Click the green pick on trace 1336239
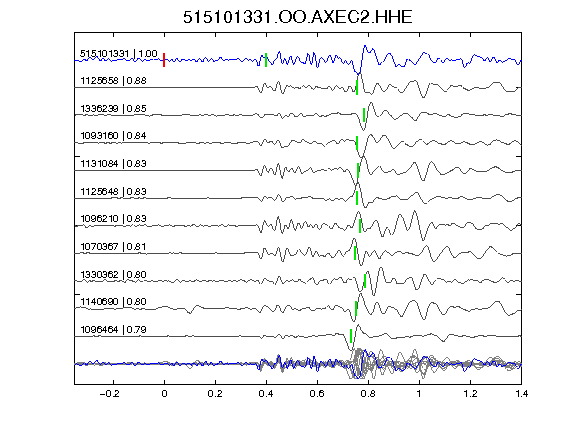The image size is (576, 432). 364,115
